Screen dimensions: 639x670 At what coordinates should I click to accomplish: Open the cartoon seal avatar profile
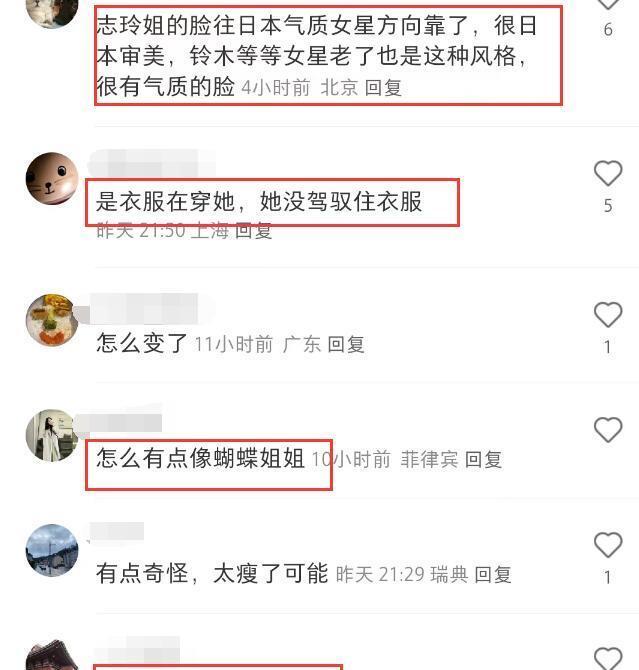tap(52, 179)
